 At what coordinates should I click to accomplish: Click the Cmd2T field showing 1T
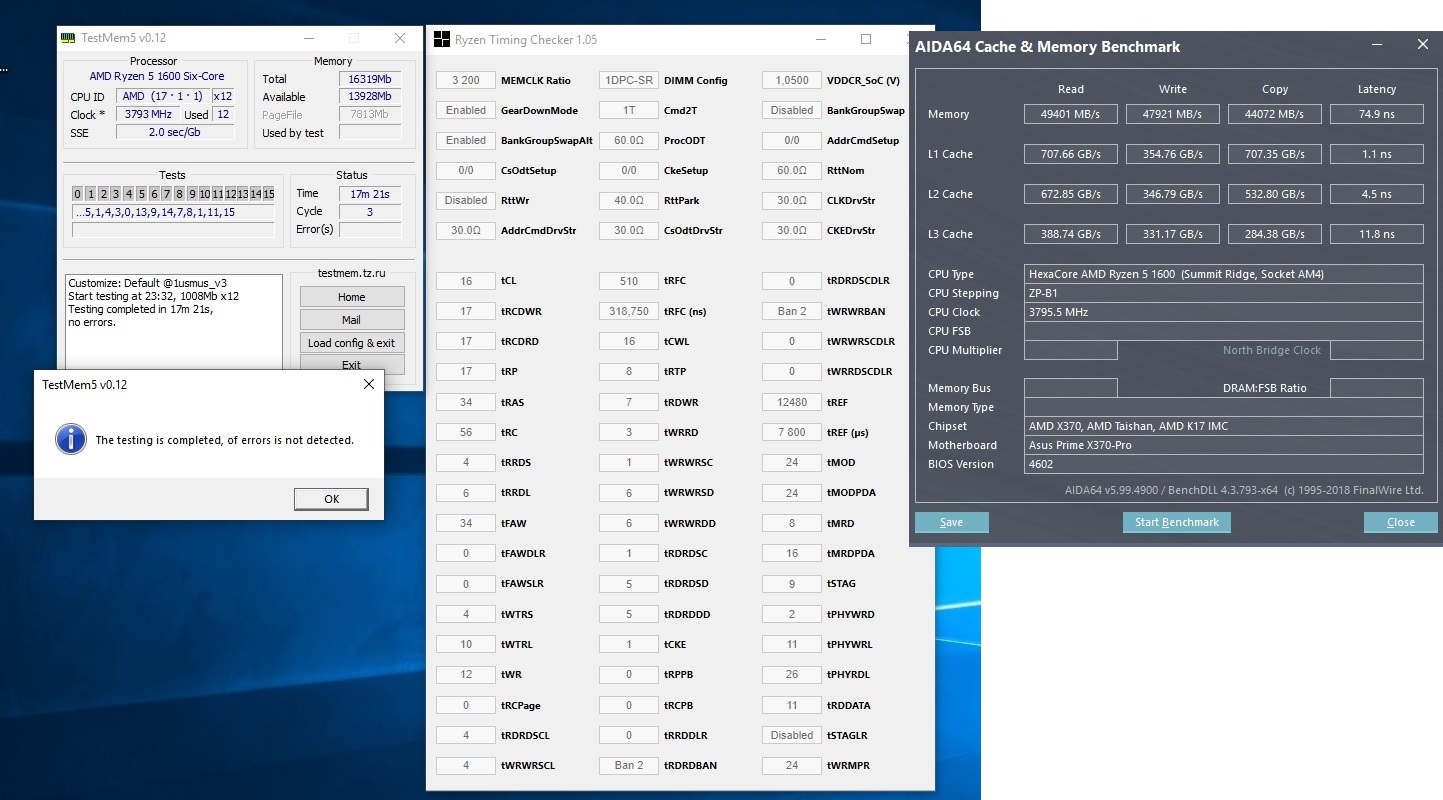click(x=629, y=110)
